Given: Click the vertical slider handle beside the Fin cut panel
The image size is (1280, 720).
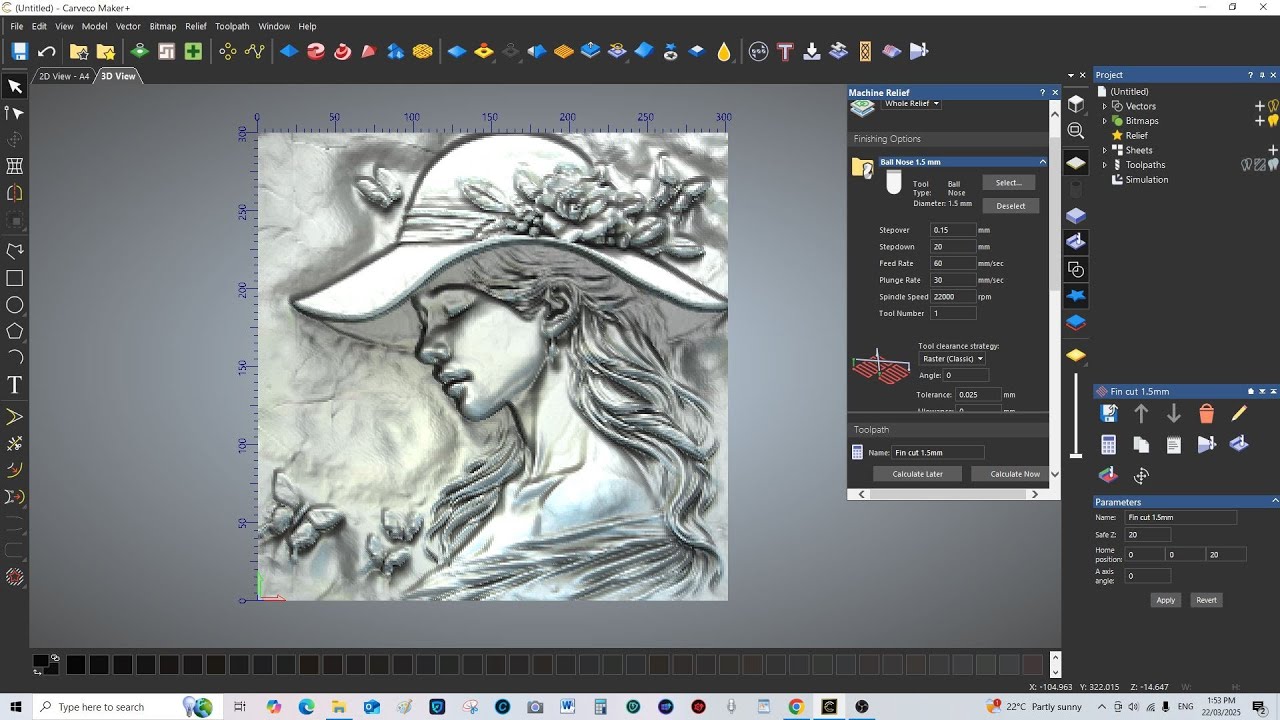Looking at the screenshot, I should coord(1076,455).
